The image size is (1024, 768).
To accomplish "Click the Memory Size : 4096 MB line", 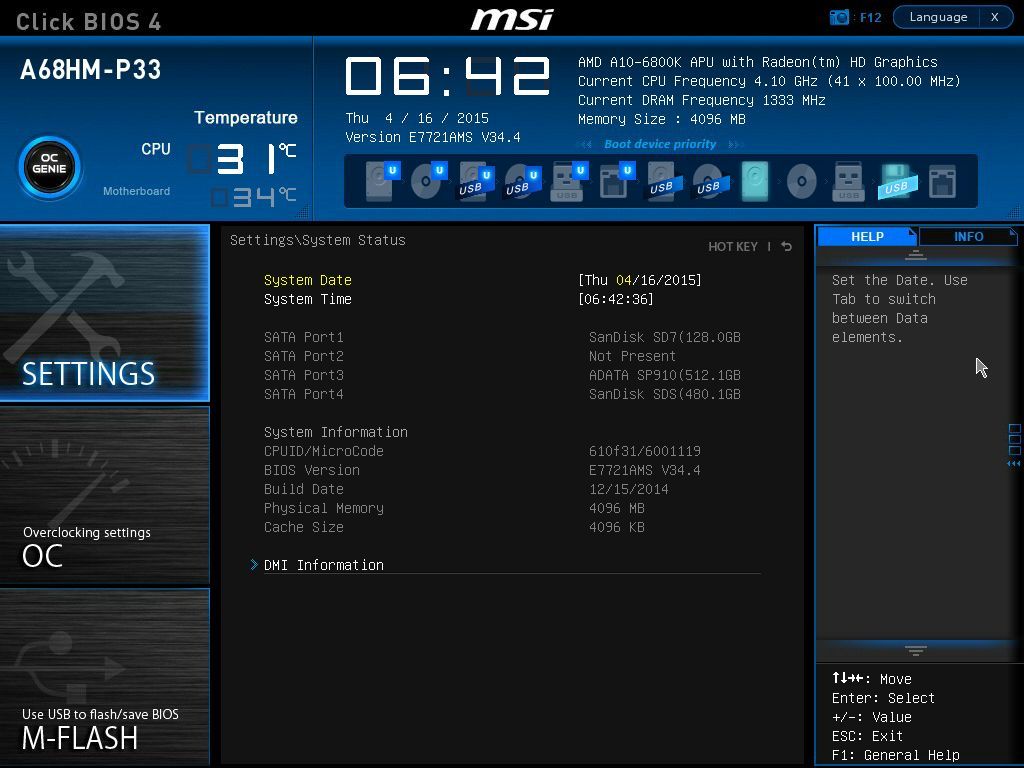I will 662,119.
